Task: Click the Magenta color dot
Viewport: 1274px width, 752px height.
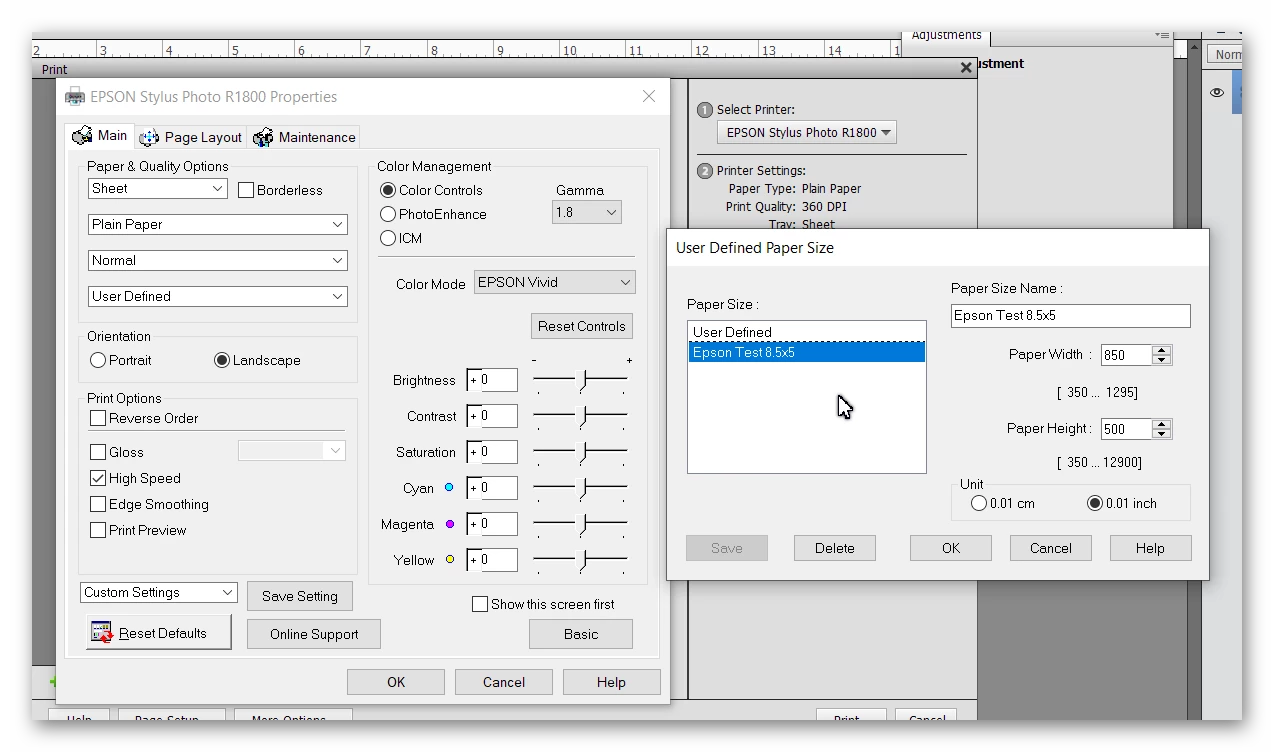Action: (x=449, y=524)
